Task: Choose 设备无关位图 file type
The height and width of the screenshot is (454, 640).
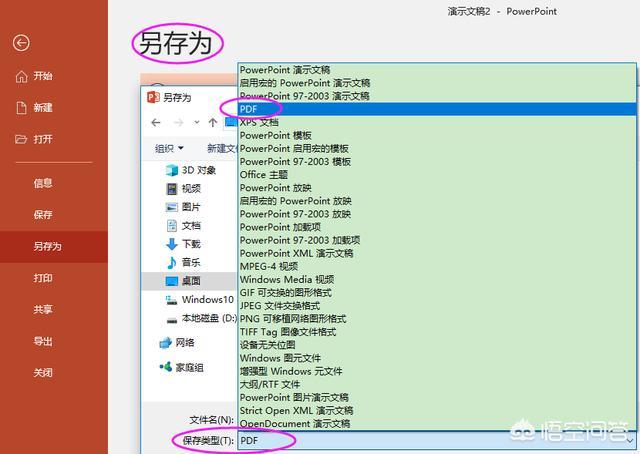Action: pyautogui.click(x=437, y=345)
